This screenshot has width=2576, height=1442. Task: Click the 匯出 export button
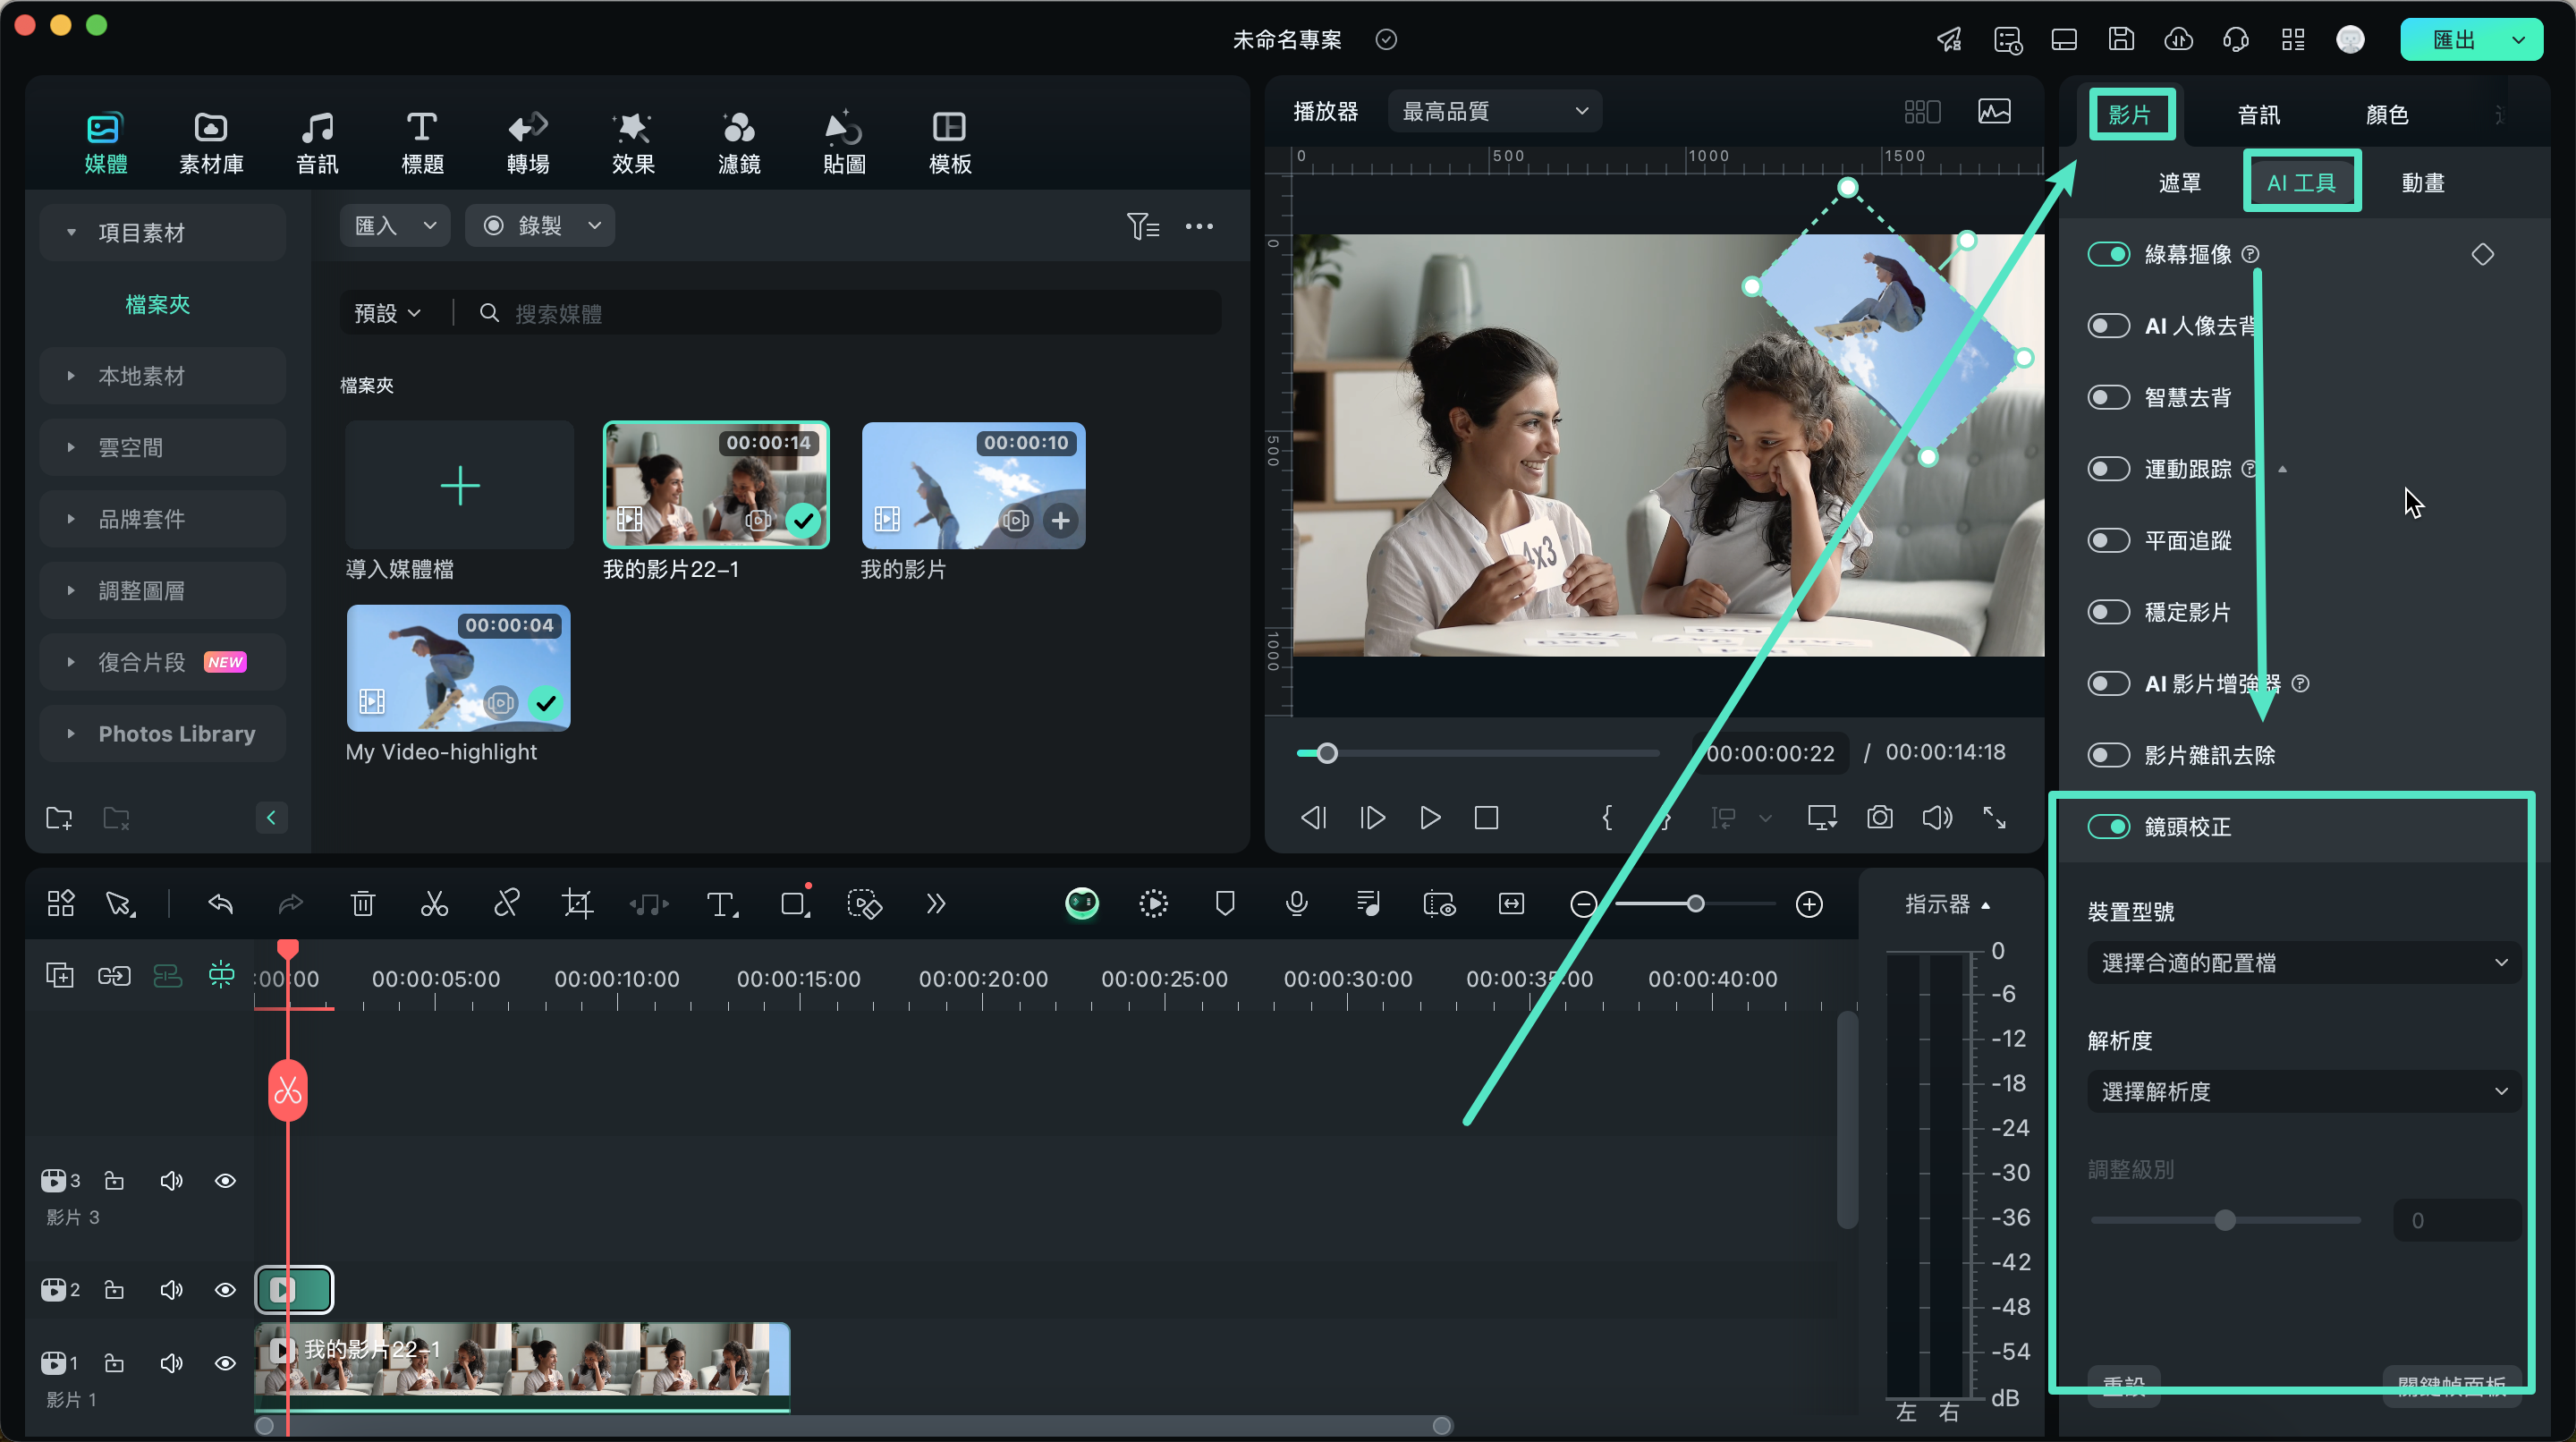2453,40
